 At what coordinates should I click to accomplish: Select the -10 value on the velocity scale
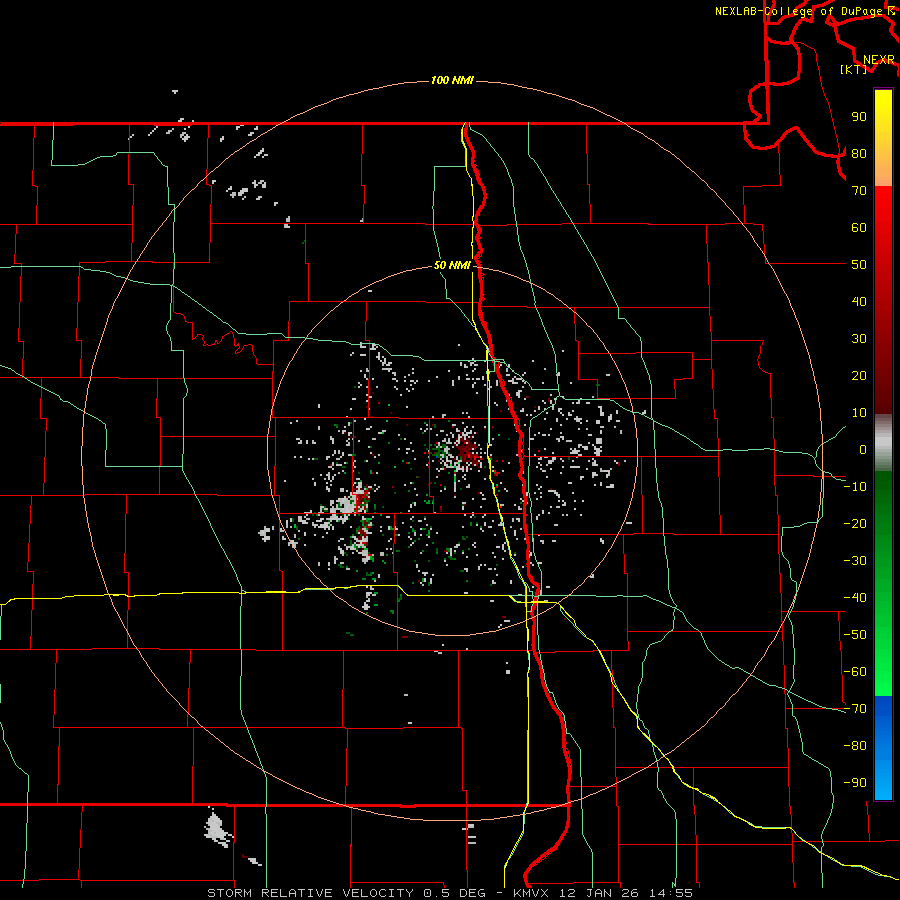pyautogui.click(x=855, y=487)
